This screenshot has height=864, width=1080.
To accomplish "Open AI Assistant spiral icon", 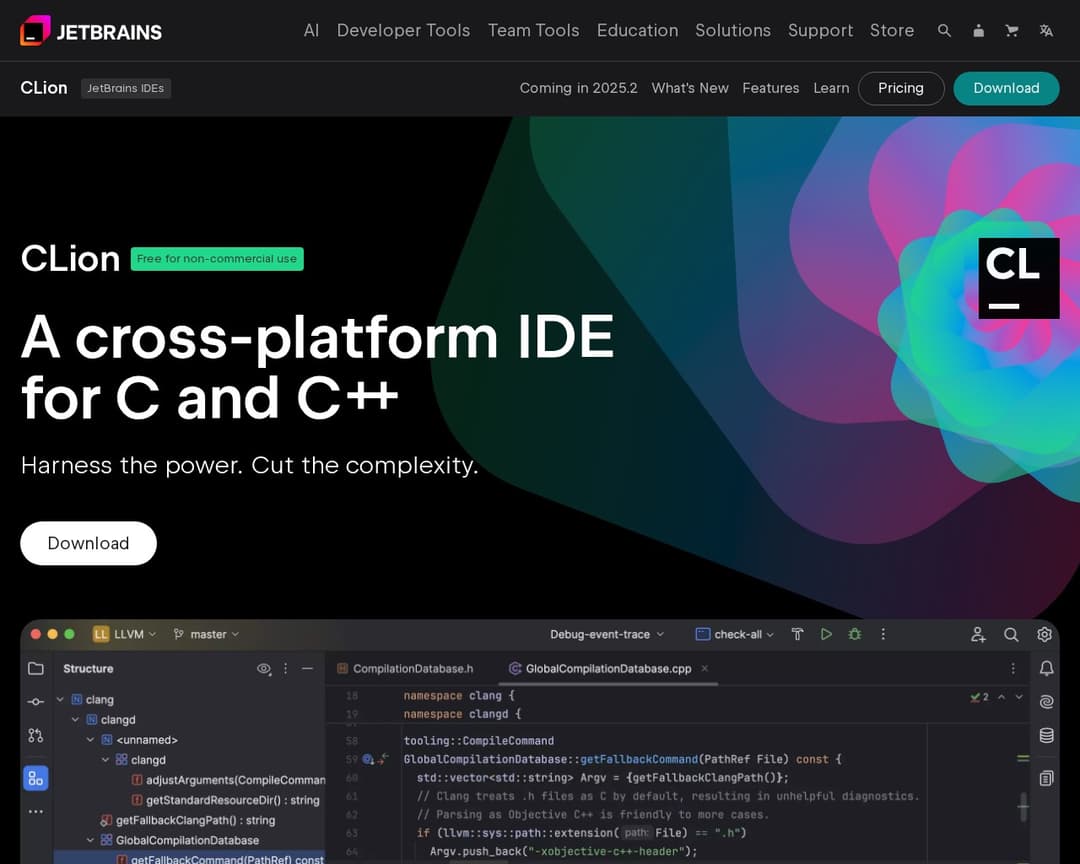I will [1046, 701].
